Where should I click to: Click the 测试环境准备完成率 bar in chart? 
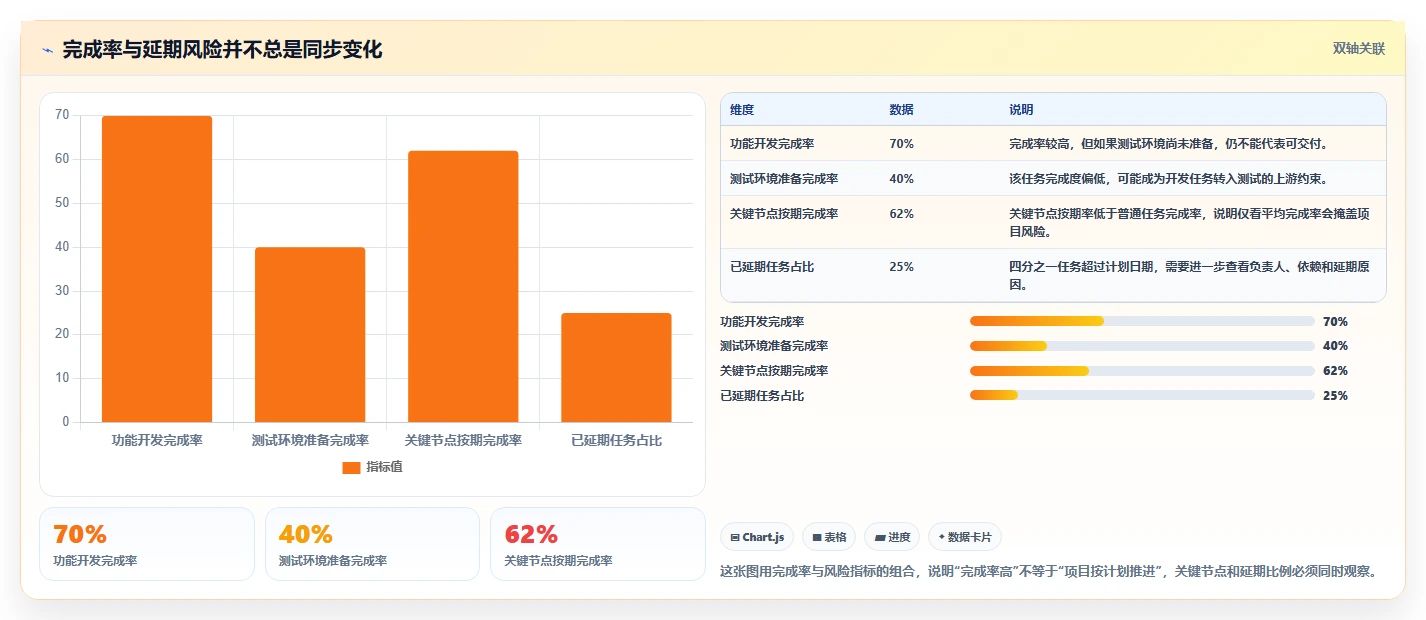point(310,335)
